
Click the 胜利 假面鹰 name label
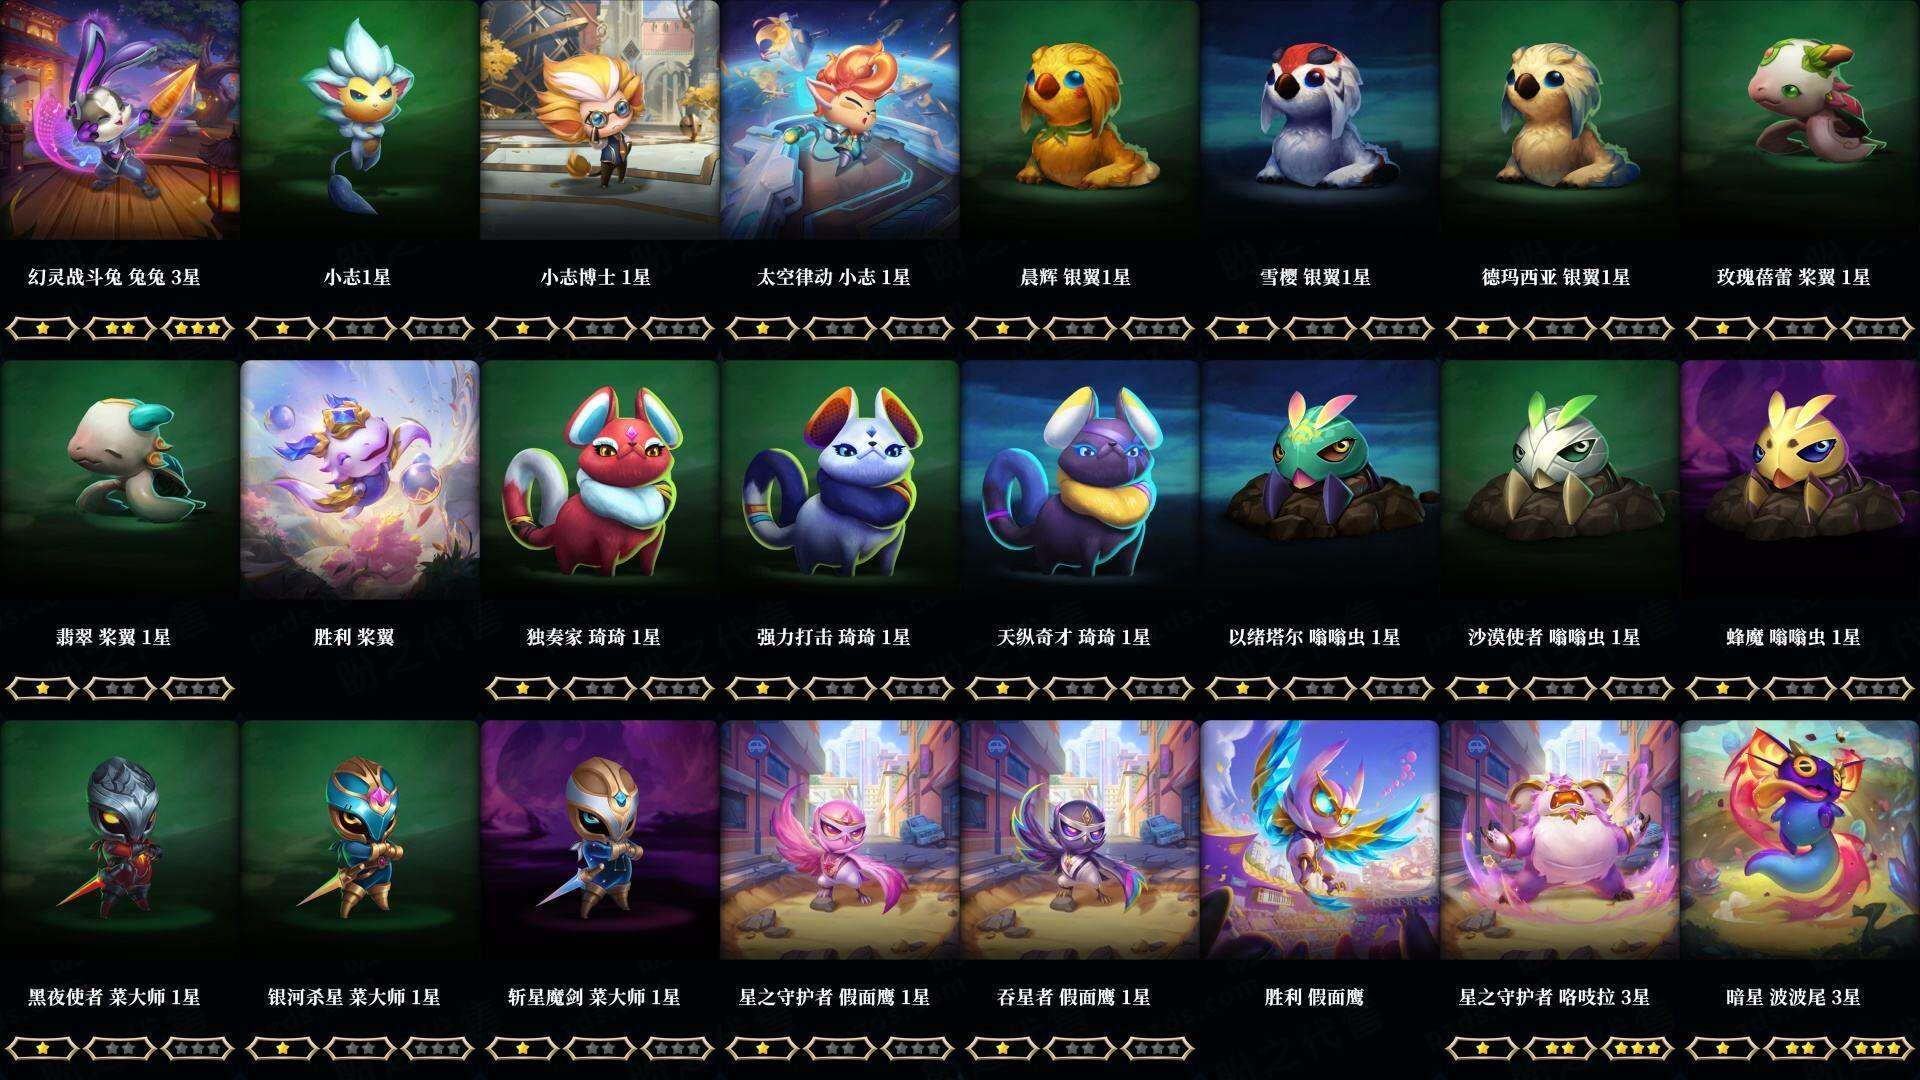[1314, 997]
